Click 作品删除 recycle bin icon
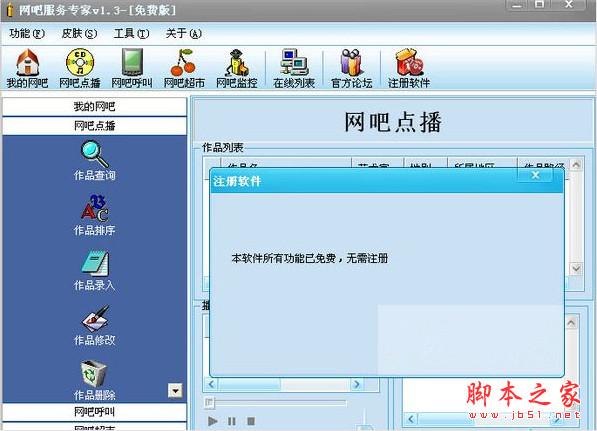The width and height of the screenshot is (597, 431). pos(94,380)
